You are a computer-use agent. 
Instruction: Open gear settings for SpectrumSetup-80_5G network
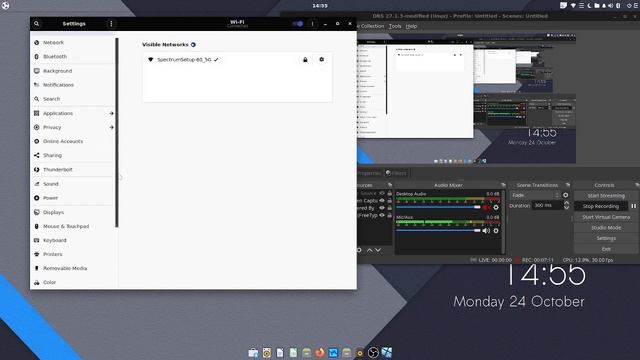(322, 60)
